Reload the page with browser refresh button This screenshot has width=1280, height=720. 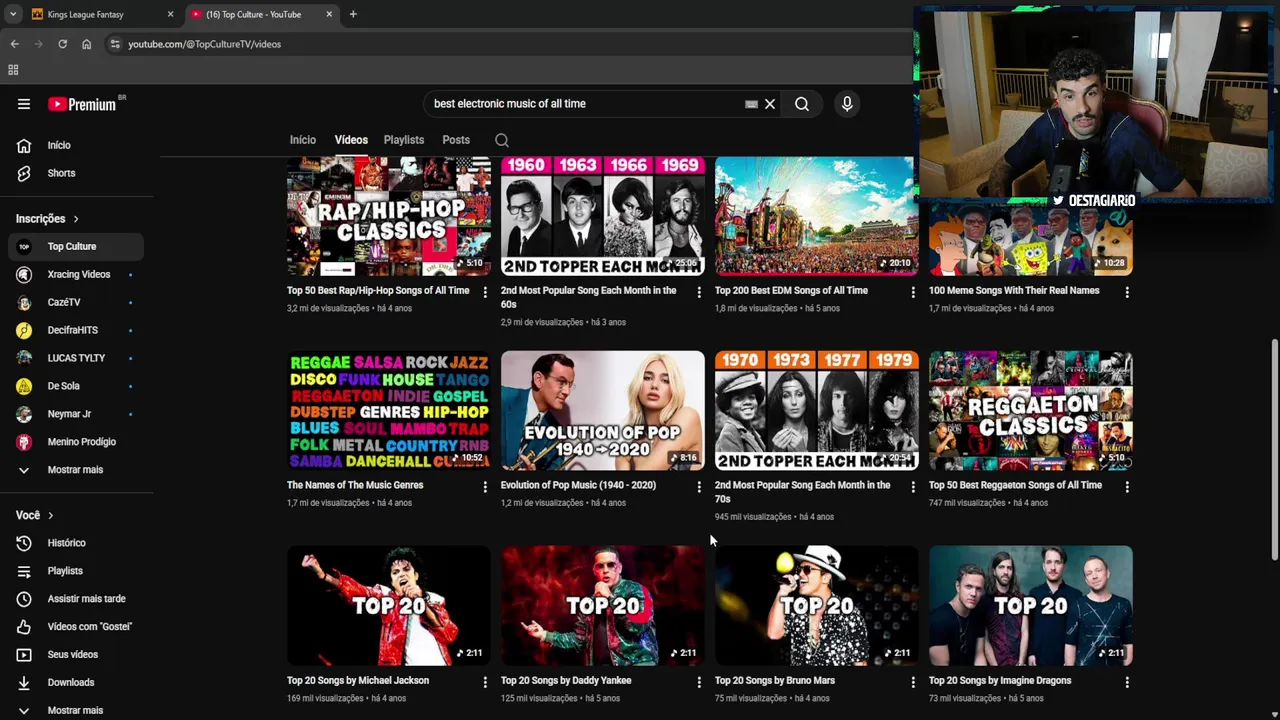pos(62,44)
